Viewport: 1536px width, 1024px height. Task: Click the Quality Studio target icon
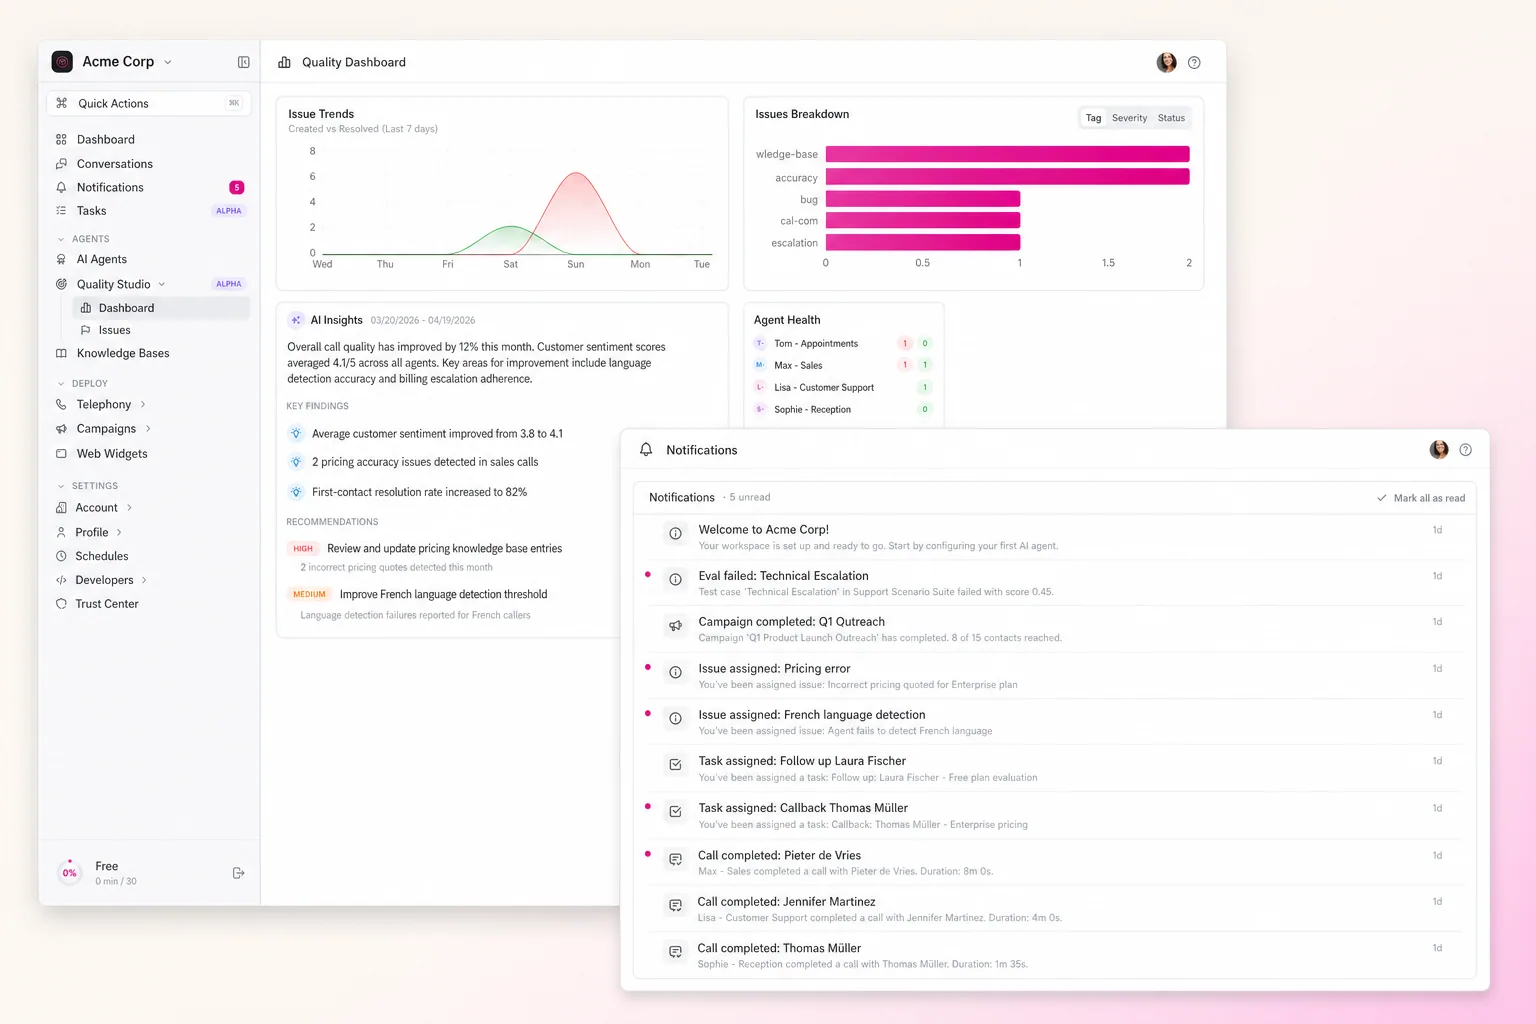(61, 284)
